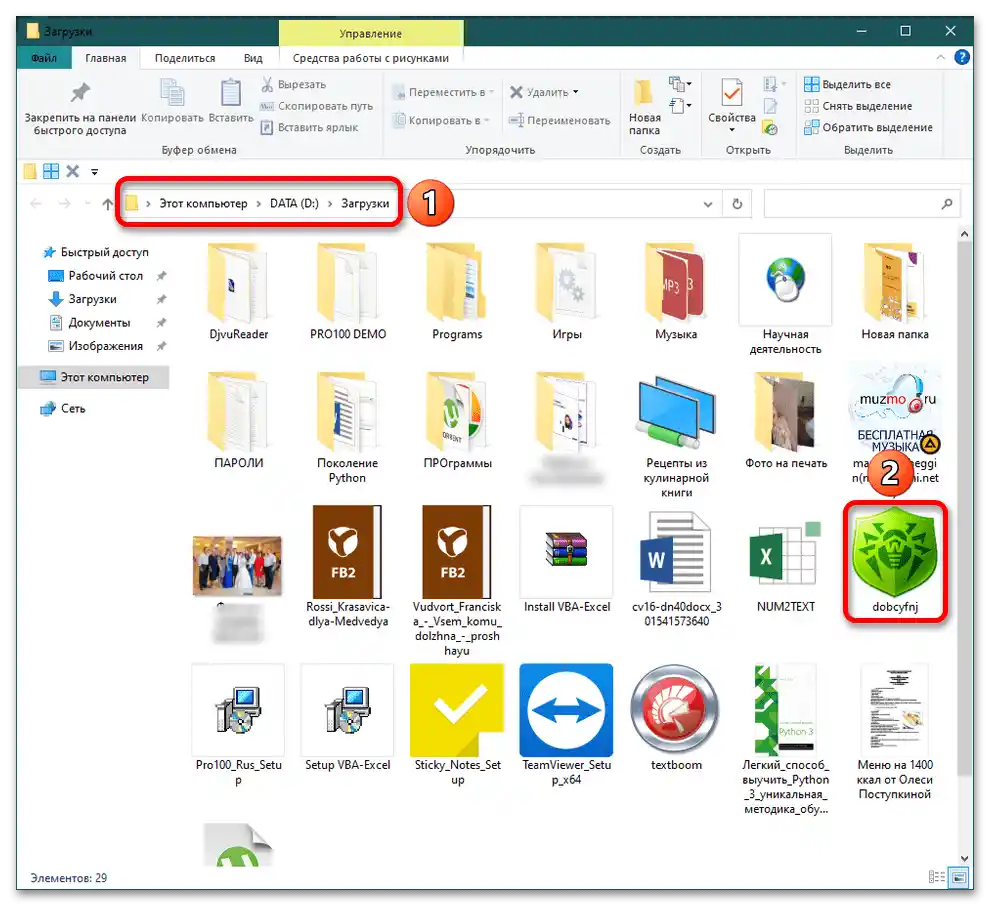Click Снять выделение
Viewport: 990px width, 906px height.
(858, 106)
